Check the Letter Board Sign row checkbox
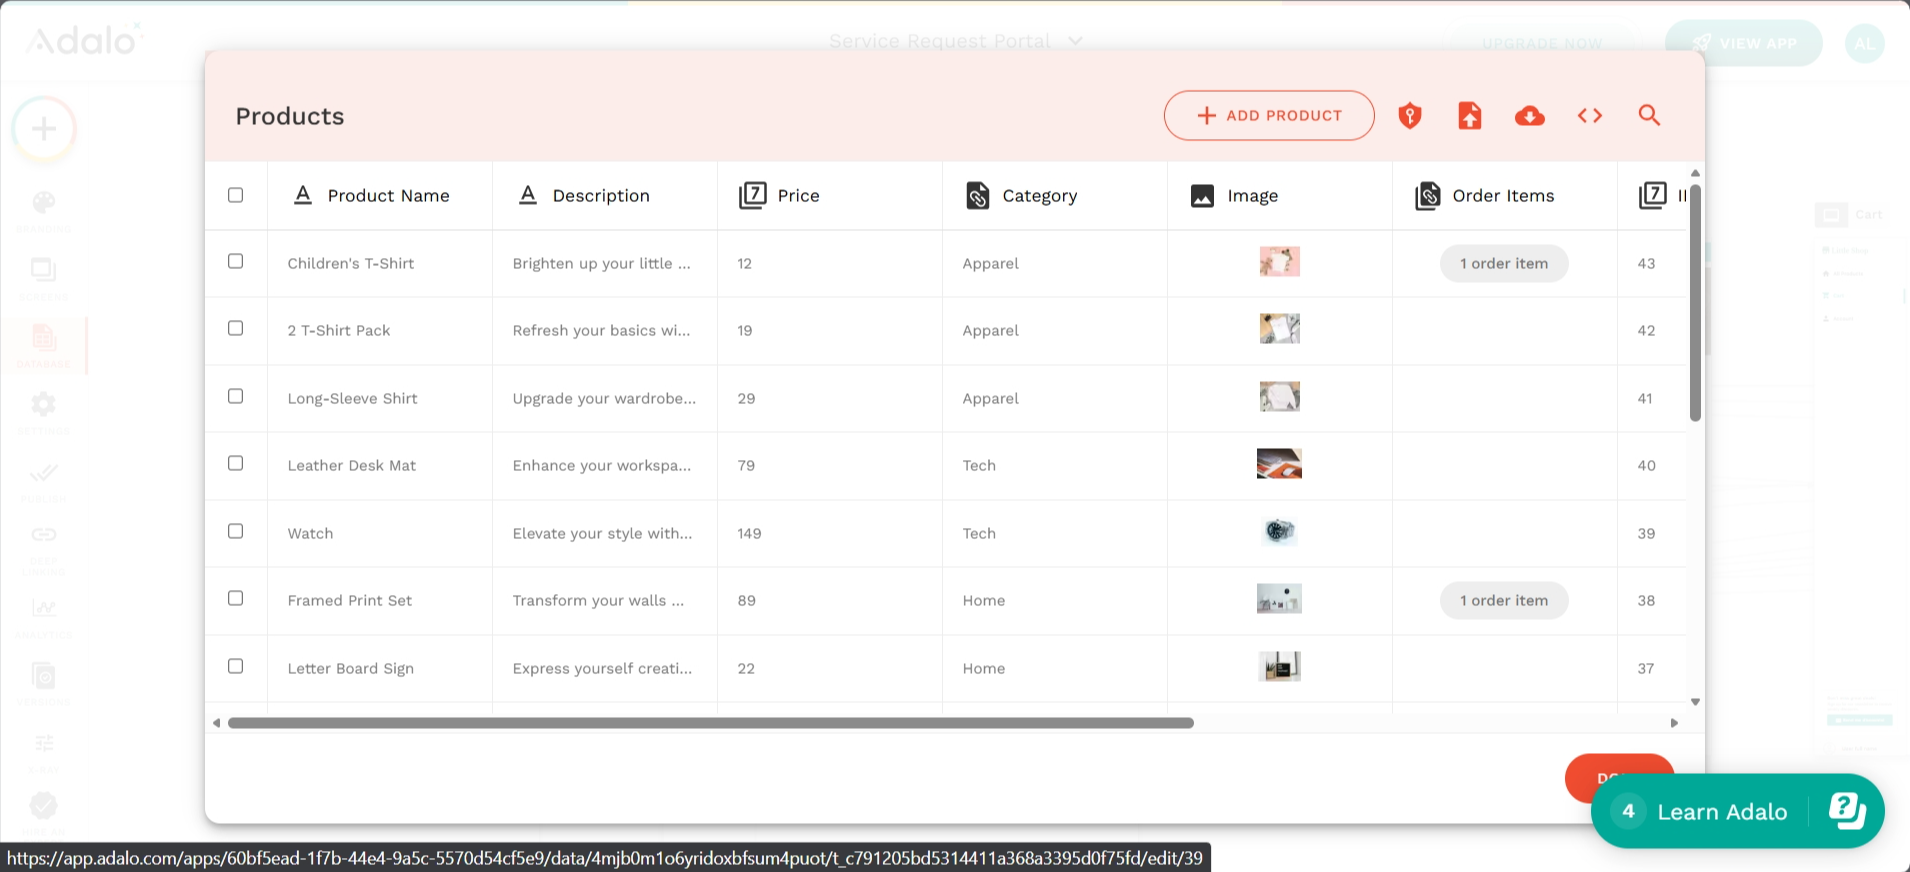This screenshot has width=1910, height=872. tap(236, 666)
